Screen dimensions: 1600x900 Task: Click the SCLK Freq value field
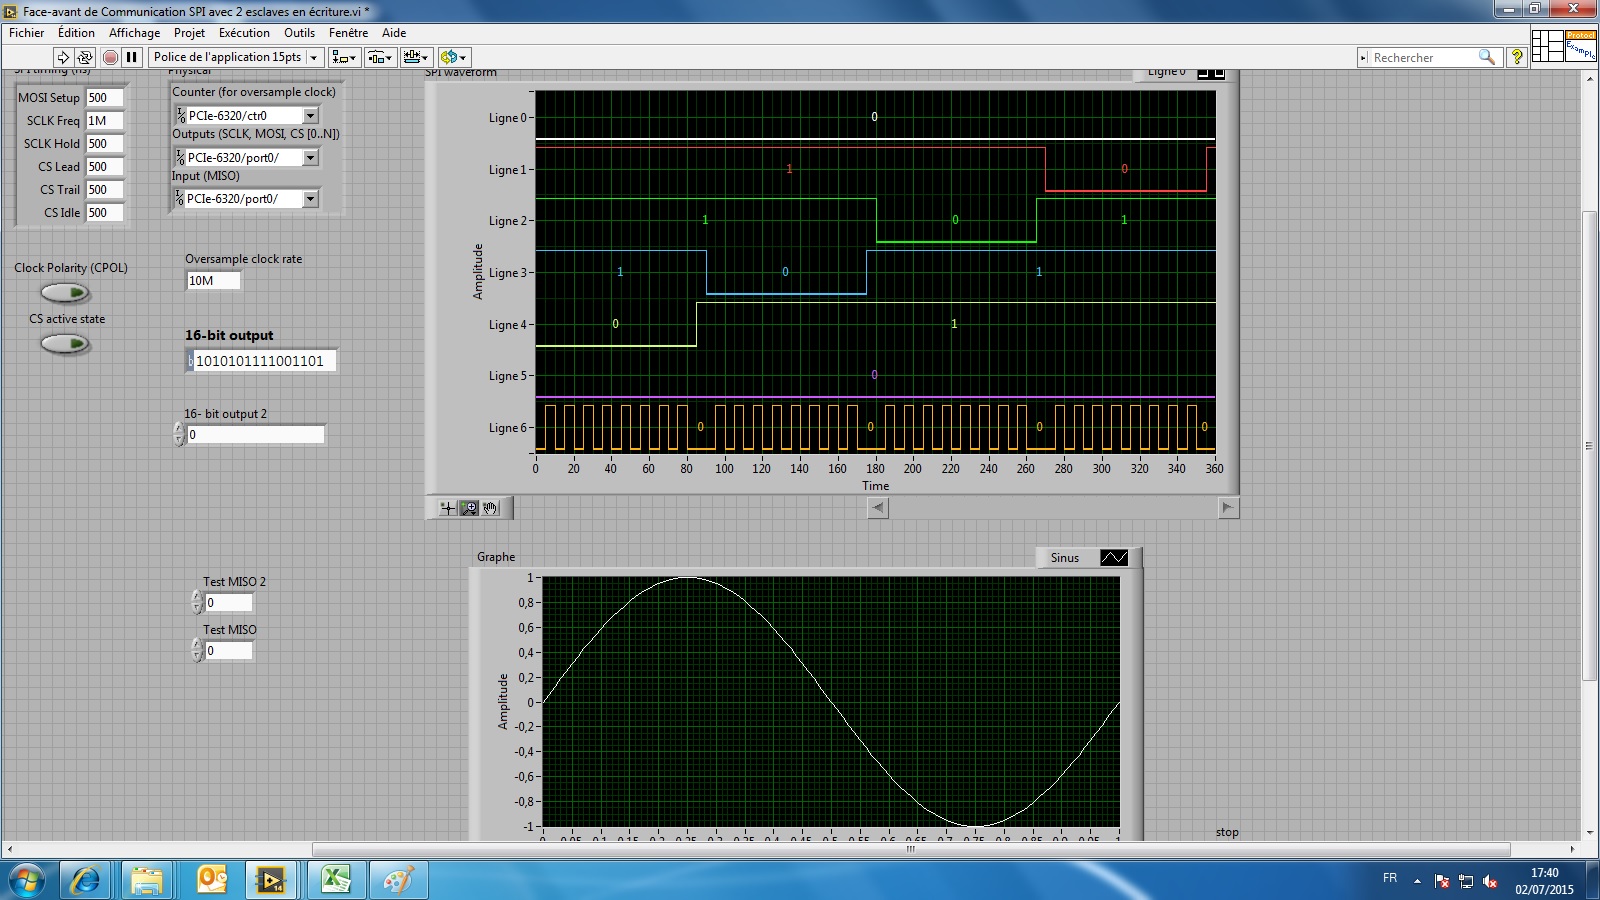[104, 121]
